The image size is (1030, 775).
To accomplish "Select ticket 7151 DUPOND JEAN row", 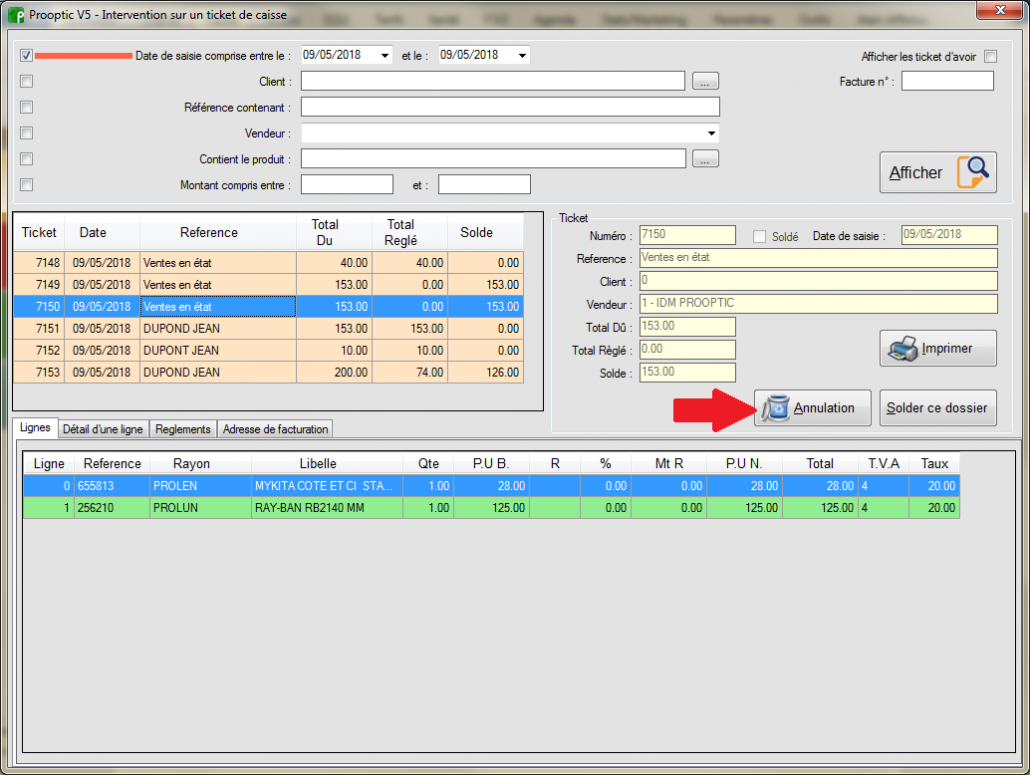I will point(269,328).
